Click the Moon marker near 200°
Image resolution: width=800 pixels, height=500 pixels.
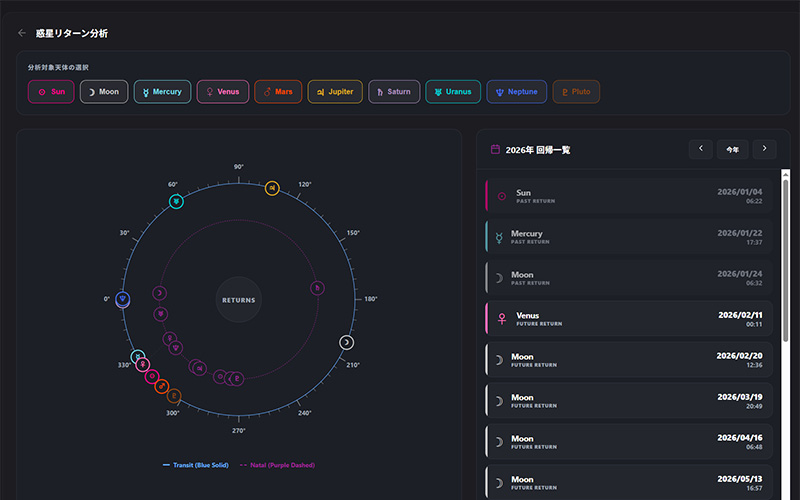coord(346,342)
